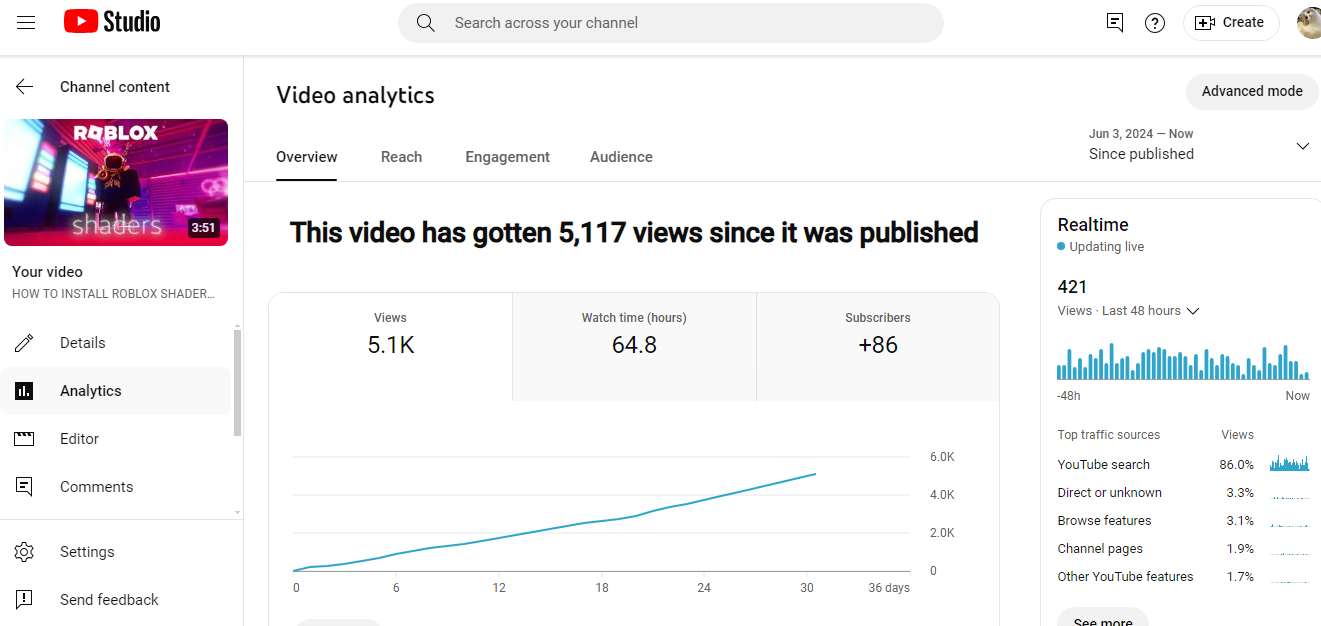Select the Watch time (hours) metric card
The width and height of the screenshot is (1321, 626).
pos(634,347)
